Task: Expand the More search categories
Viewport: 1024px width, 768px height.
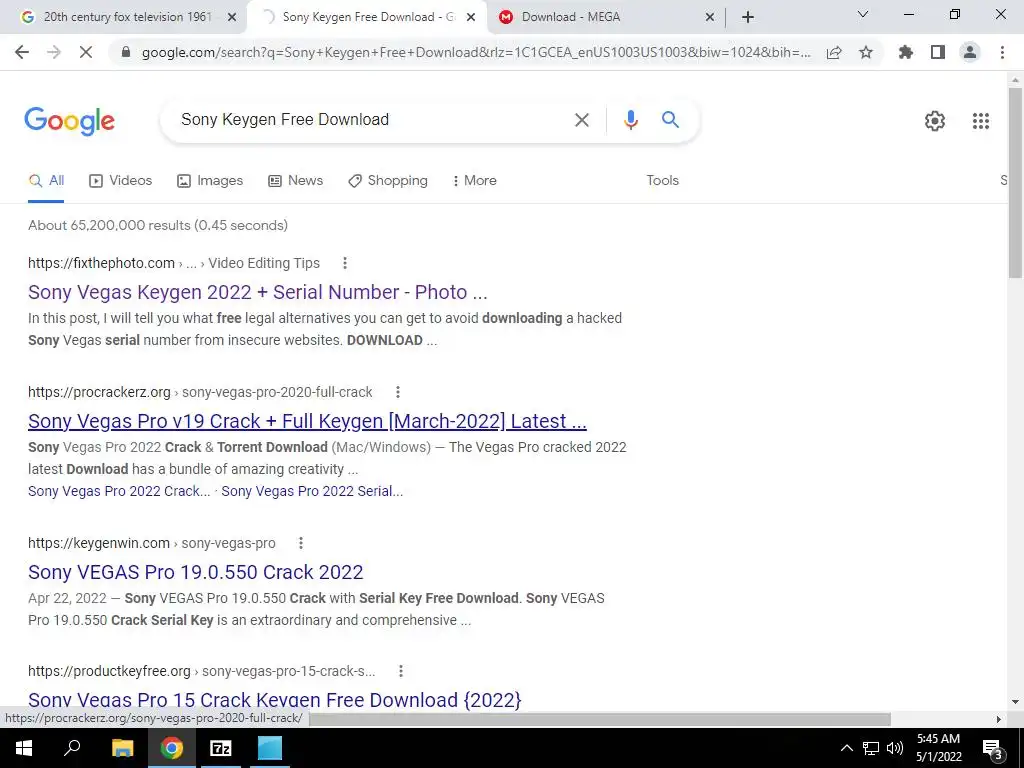Action: click(475, 181)
